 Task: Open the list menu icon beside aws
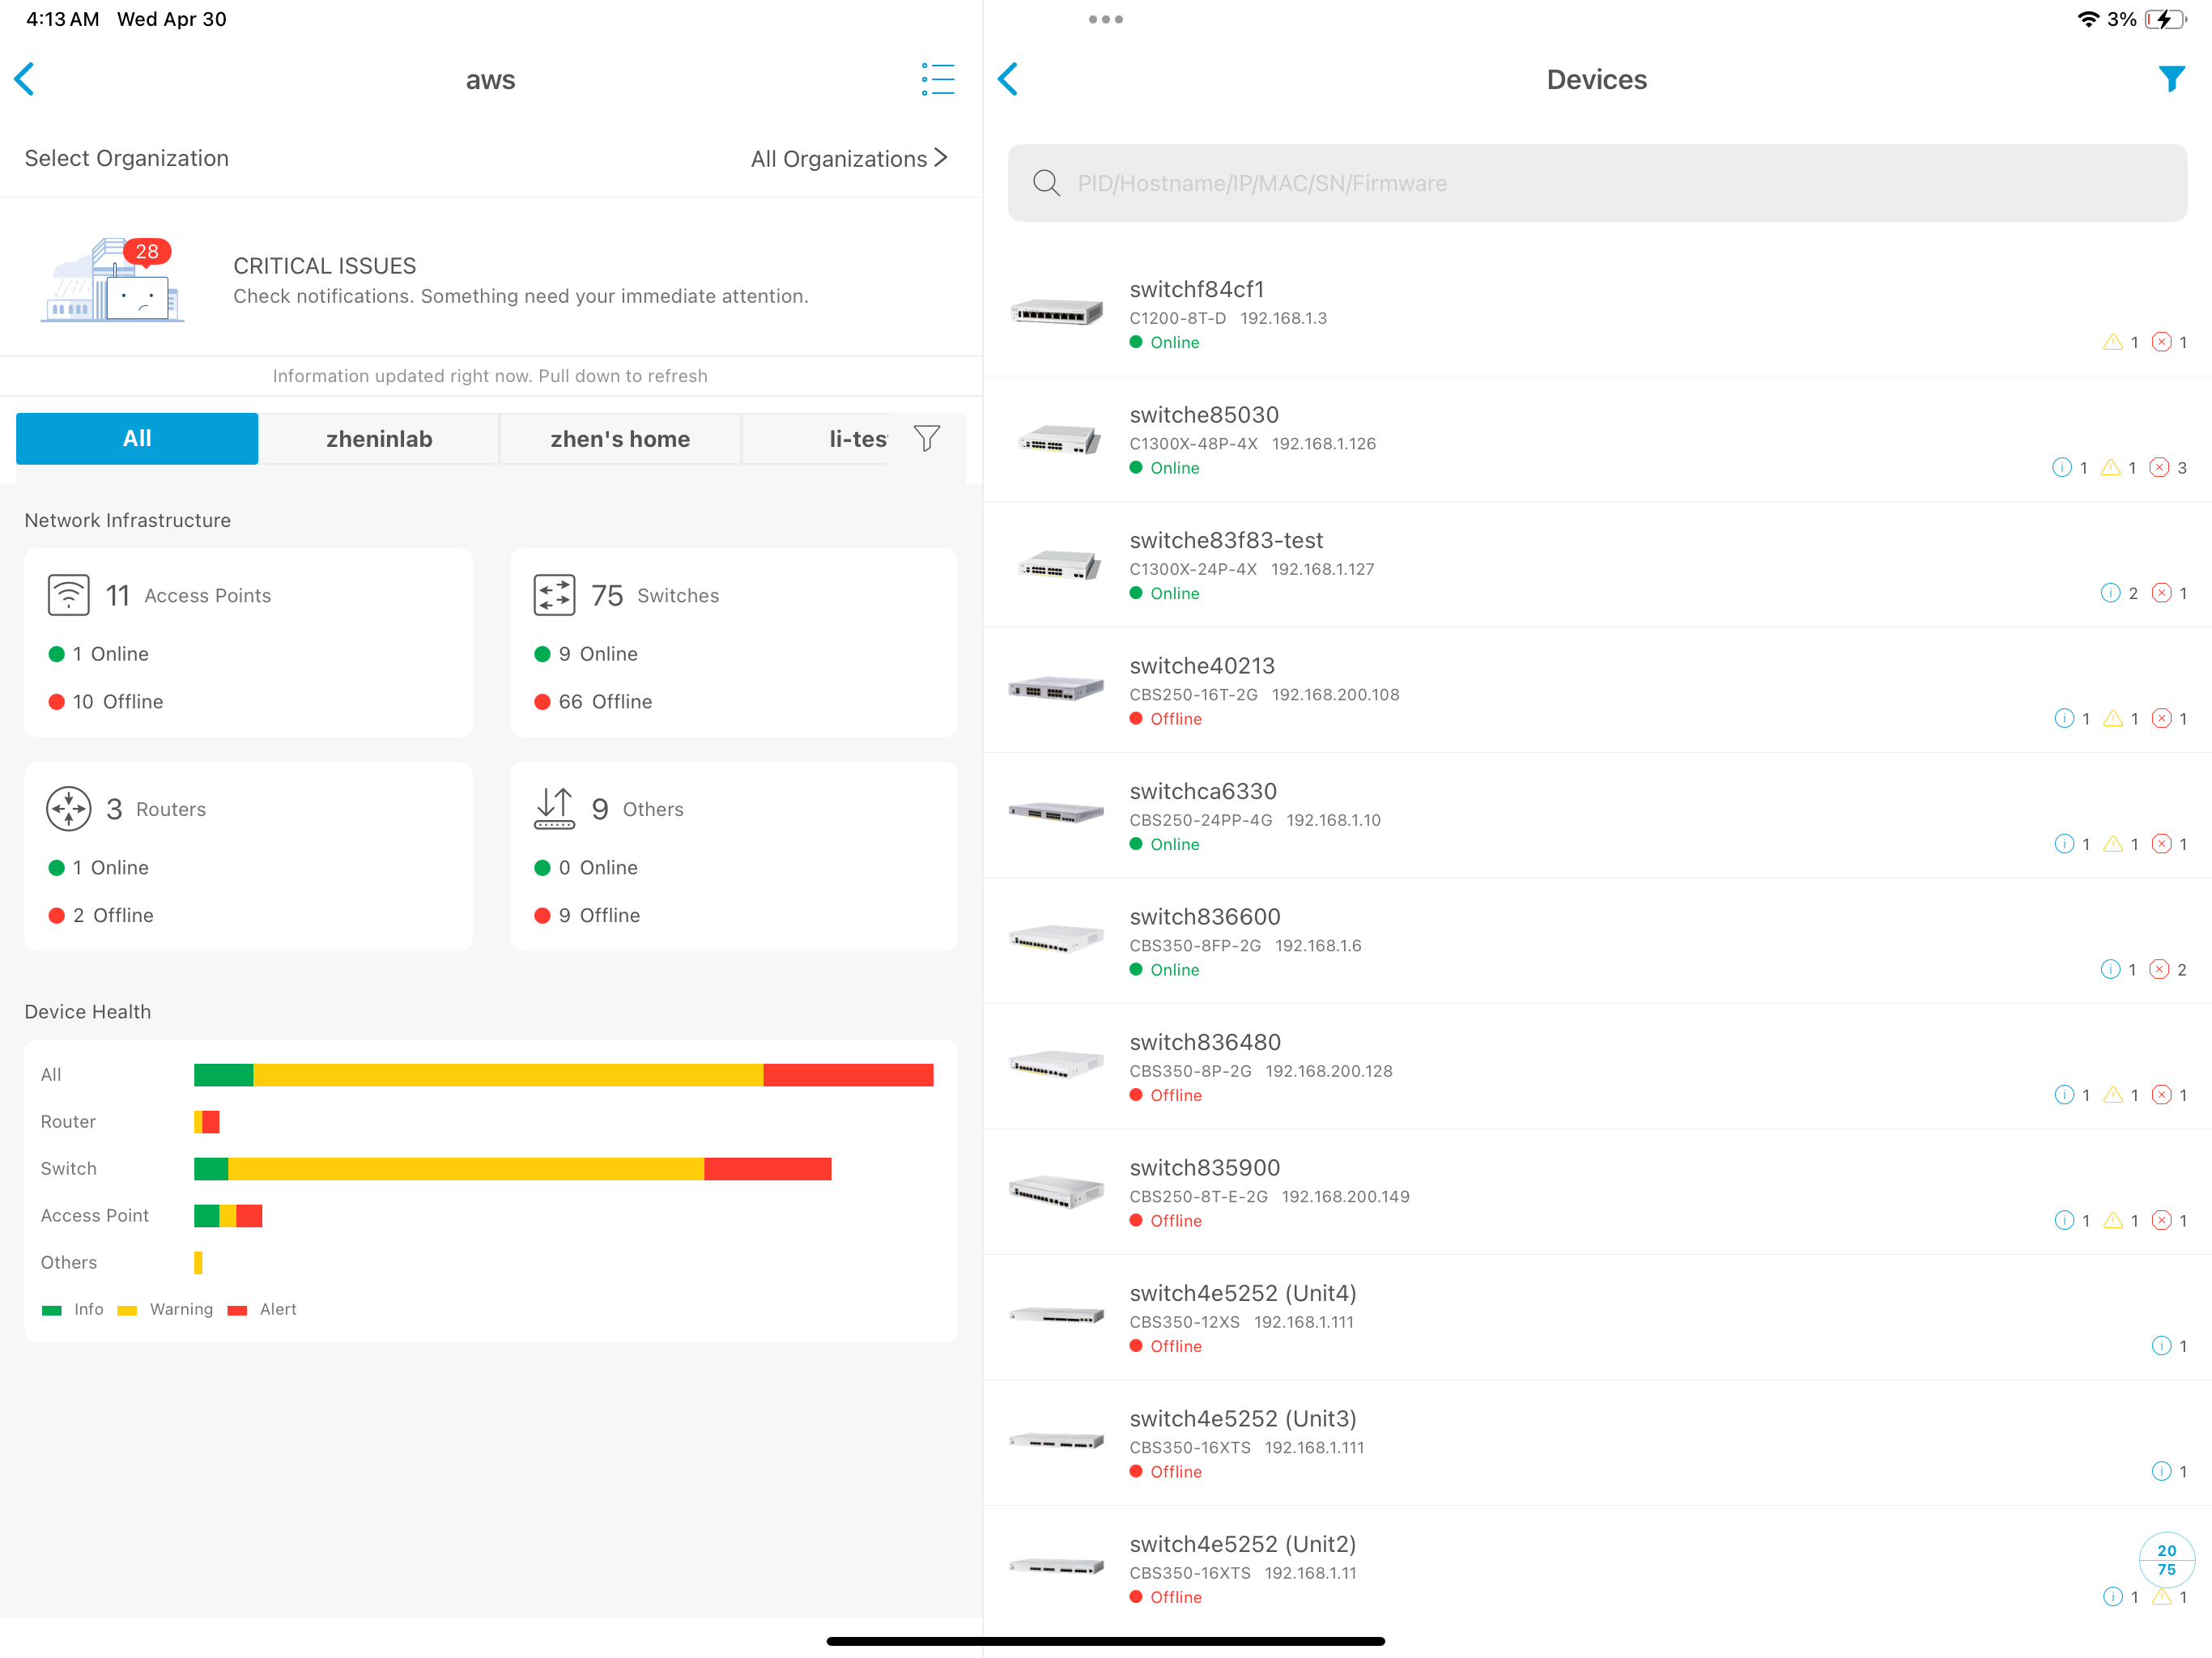937,79
